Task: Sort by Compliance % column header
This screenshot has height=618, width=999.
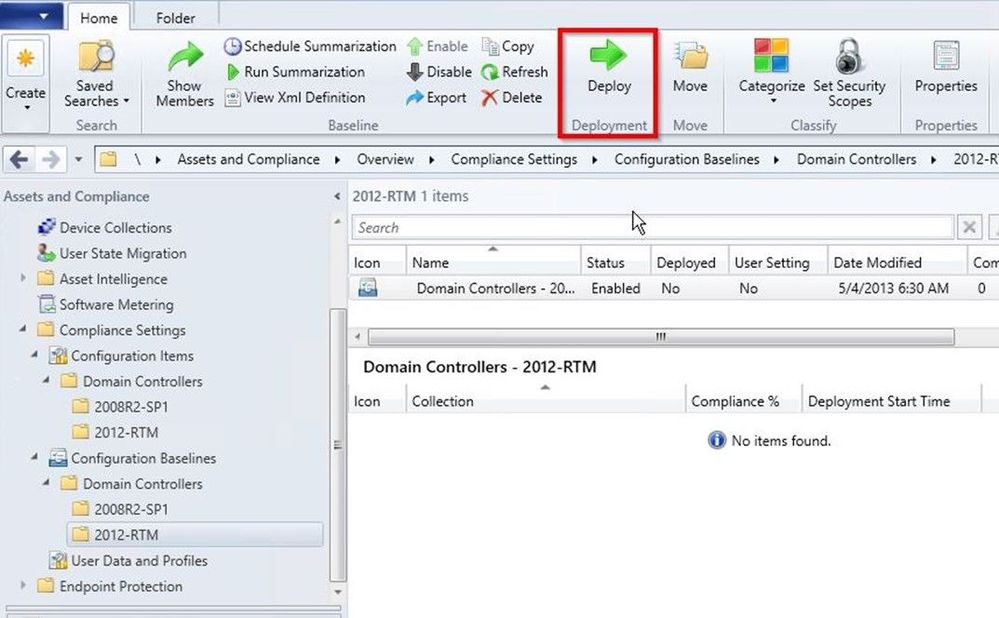Action: click(x=744, y=401)
